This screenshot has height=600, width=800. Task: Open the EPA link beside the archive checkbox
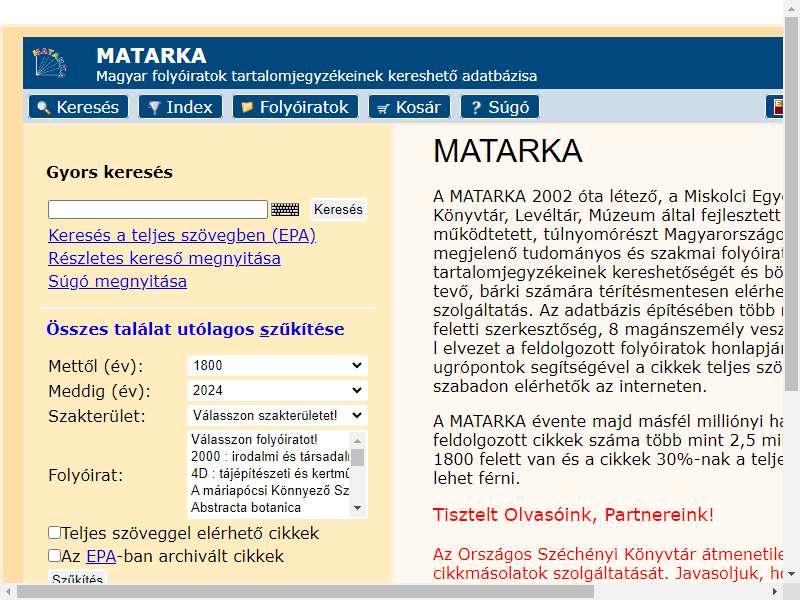tap(101, 556)
